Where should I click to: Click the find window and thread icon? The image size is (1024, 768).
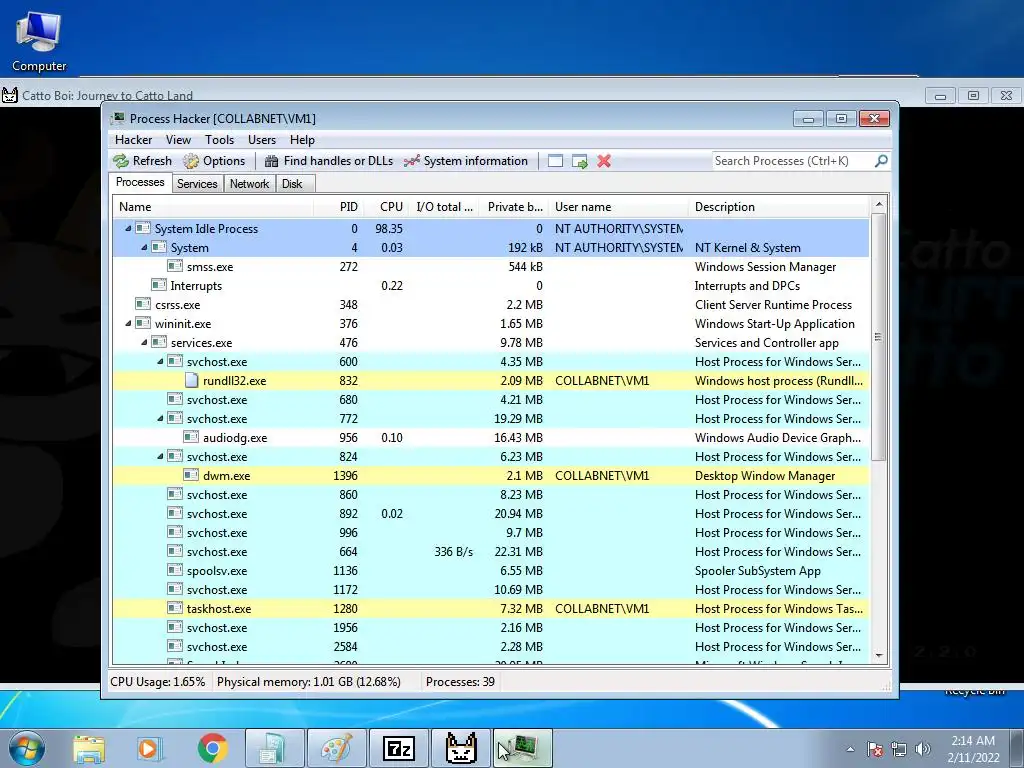pos(579,161)
